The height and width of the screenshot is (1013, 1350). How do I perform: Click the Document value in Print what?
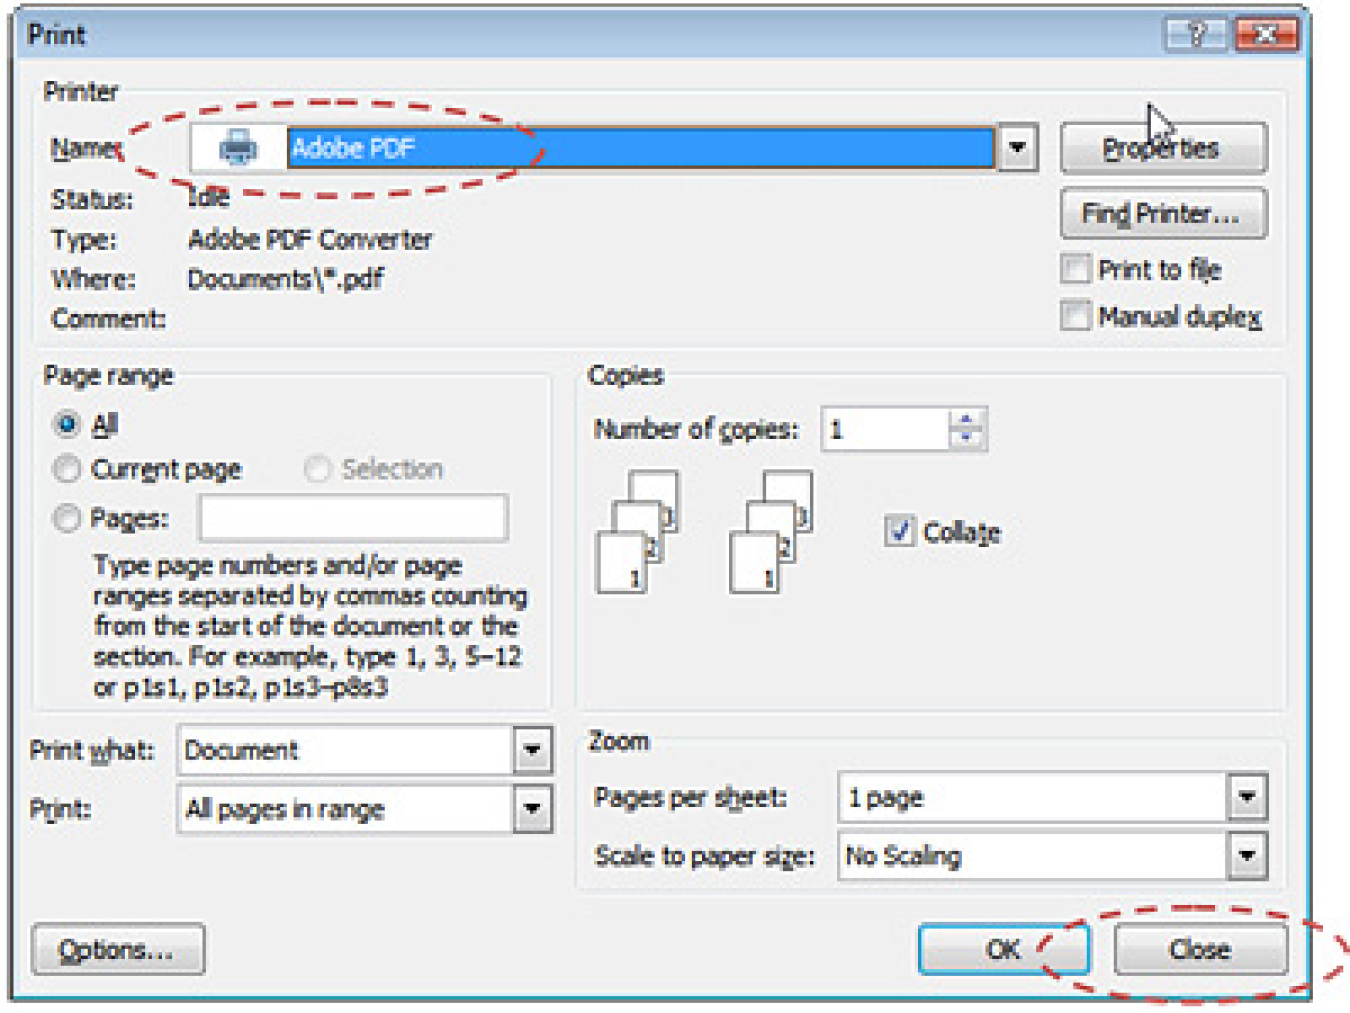[x=346, y=750]
